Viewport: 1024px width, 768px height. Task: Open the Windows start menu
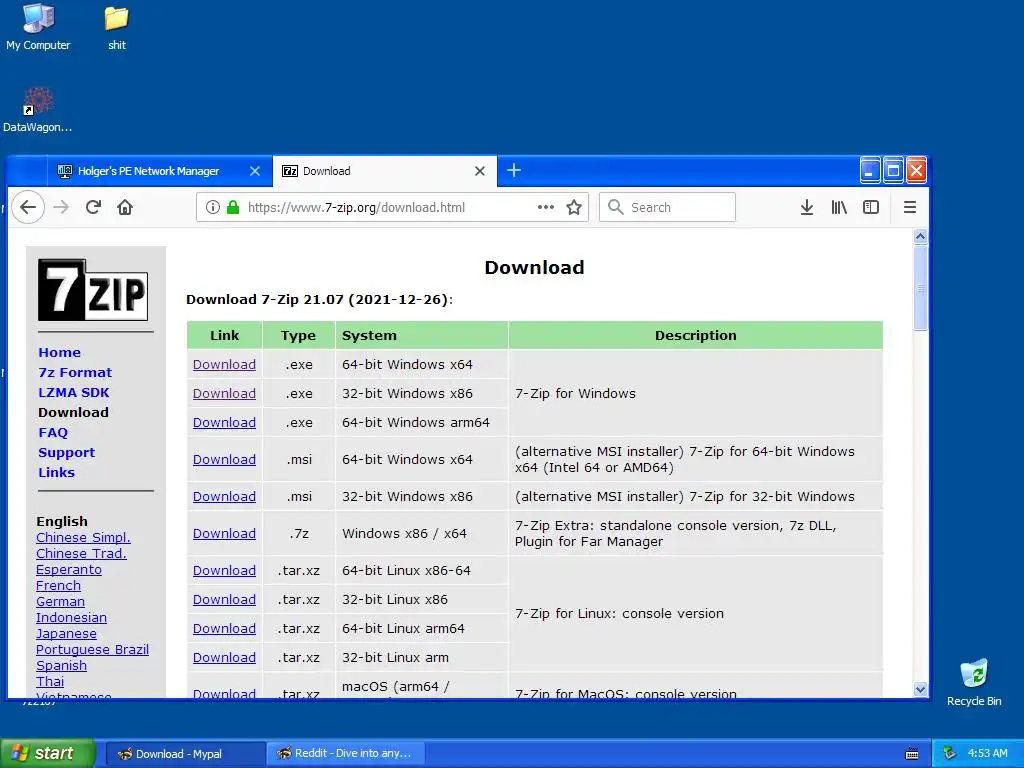coord(48,753)
